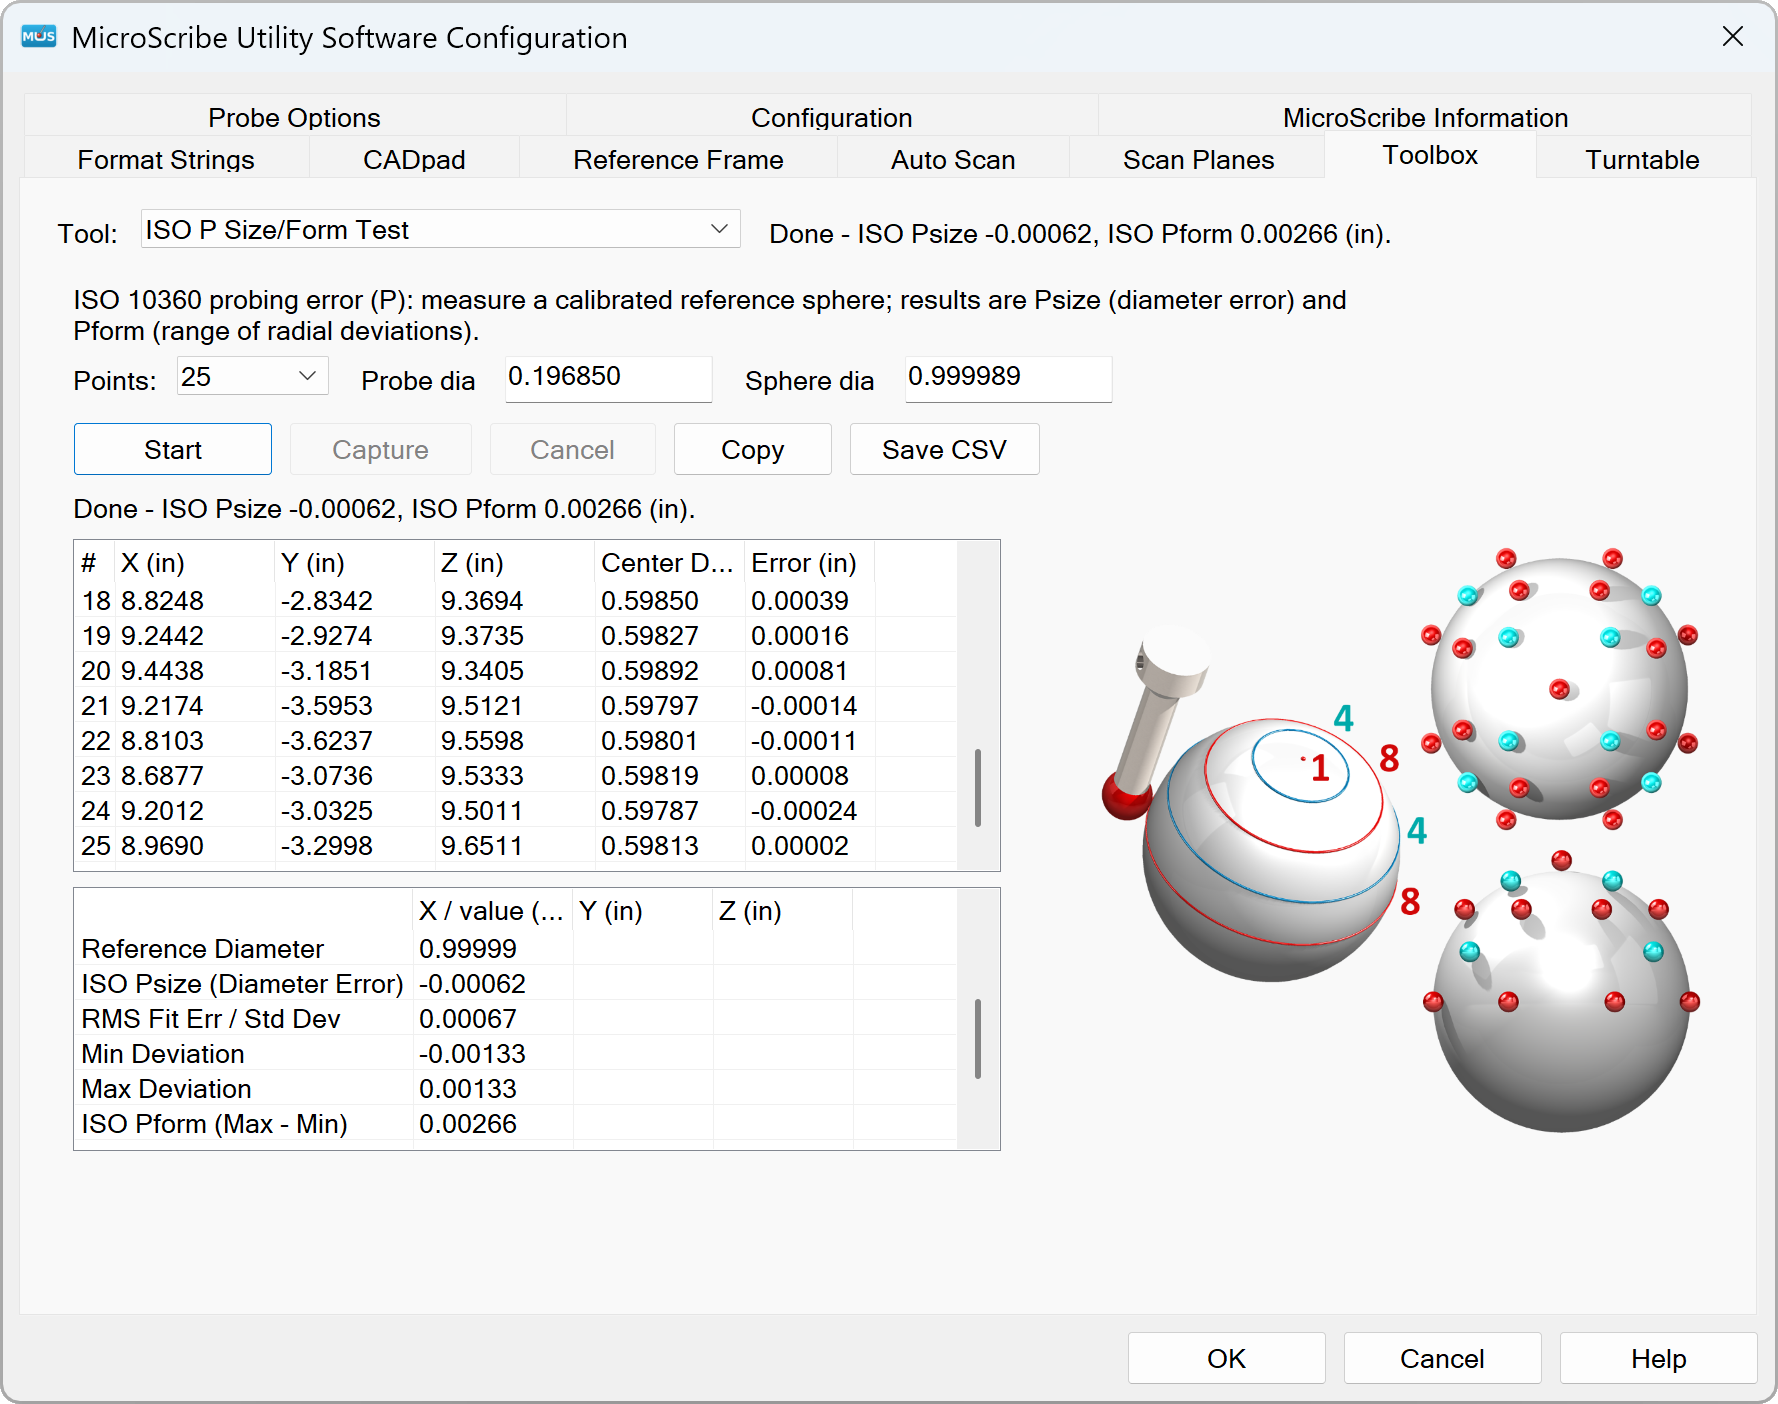Image resolution: width=1778 pixels, height=1404 pixels.
Task: Select the ISO Psize (Diameter Error) row
Action: pyautogui.click(x=515, y=983)
